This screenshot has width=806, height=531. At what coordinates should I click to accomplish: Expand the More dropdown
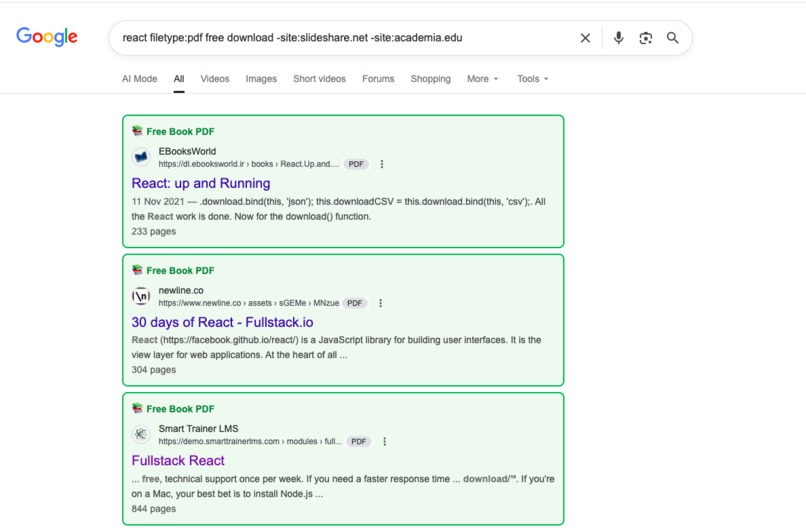point(483,79)
